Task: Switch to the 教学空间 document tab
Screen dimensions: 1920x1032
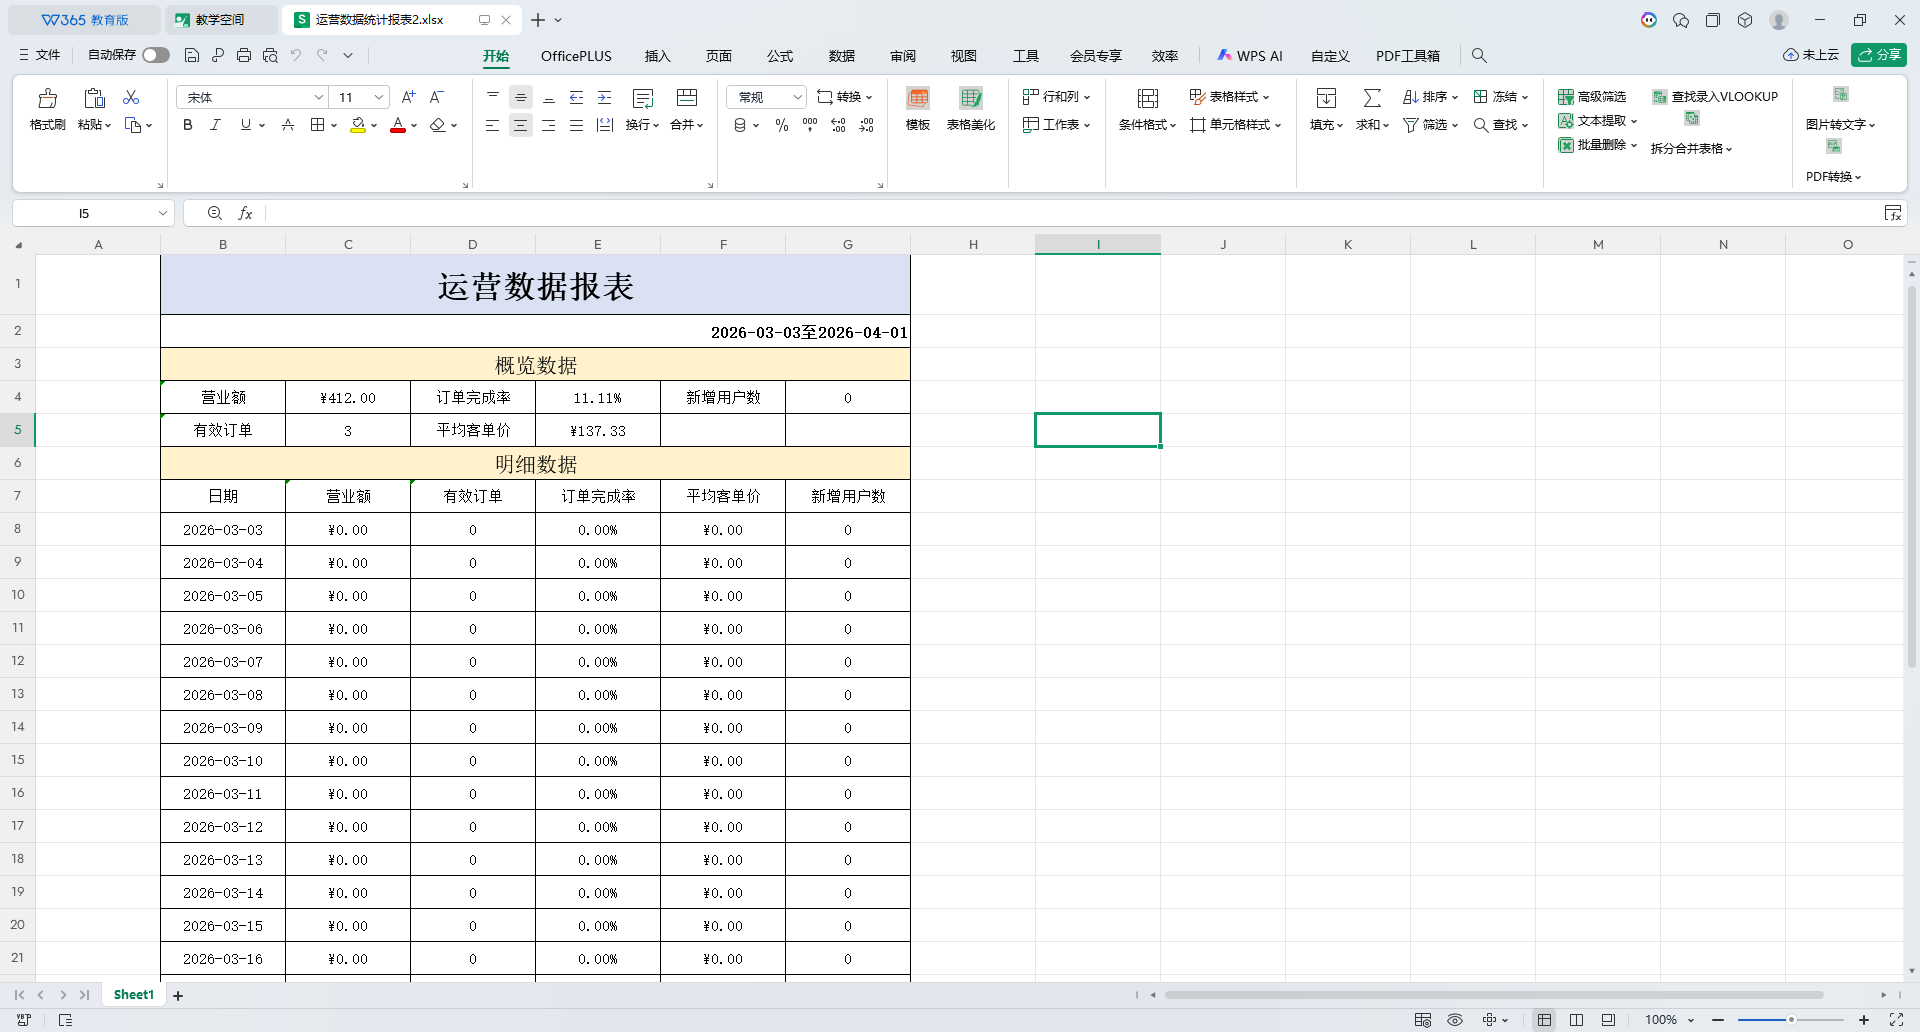Action: [x=219, y=20]
